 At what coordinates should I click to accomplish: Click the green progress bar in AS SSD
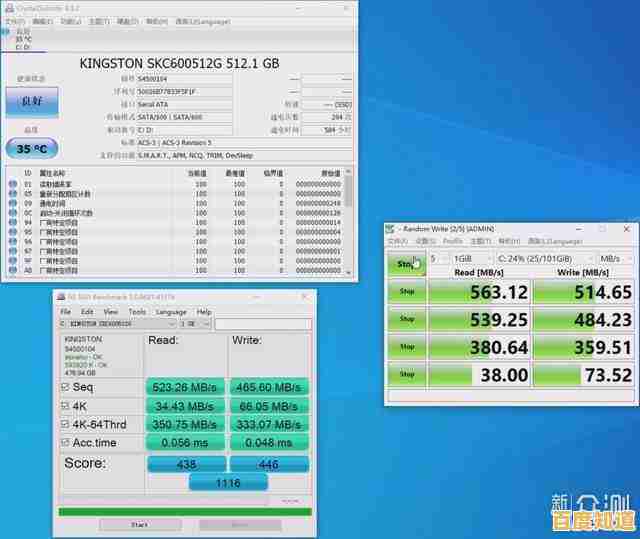[185, 512]
